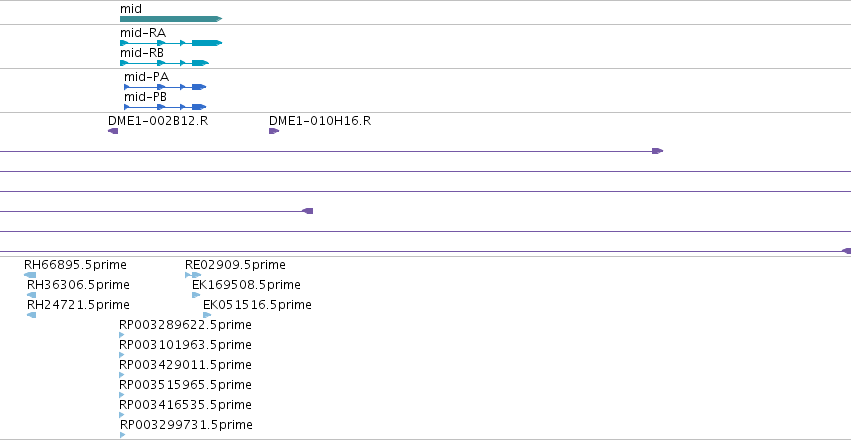
Task: Click the RH36306.5prime label
Action: pos(78,285)
